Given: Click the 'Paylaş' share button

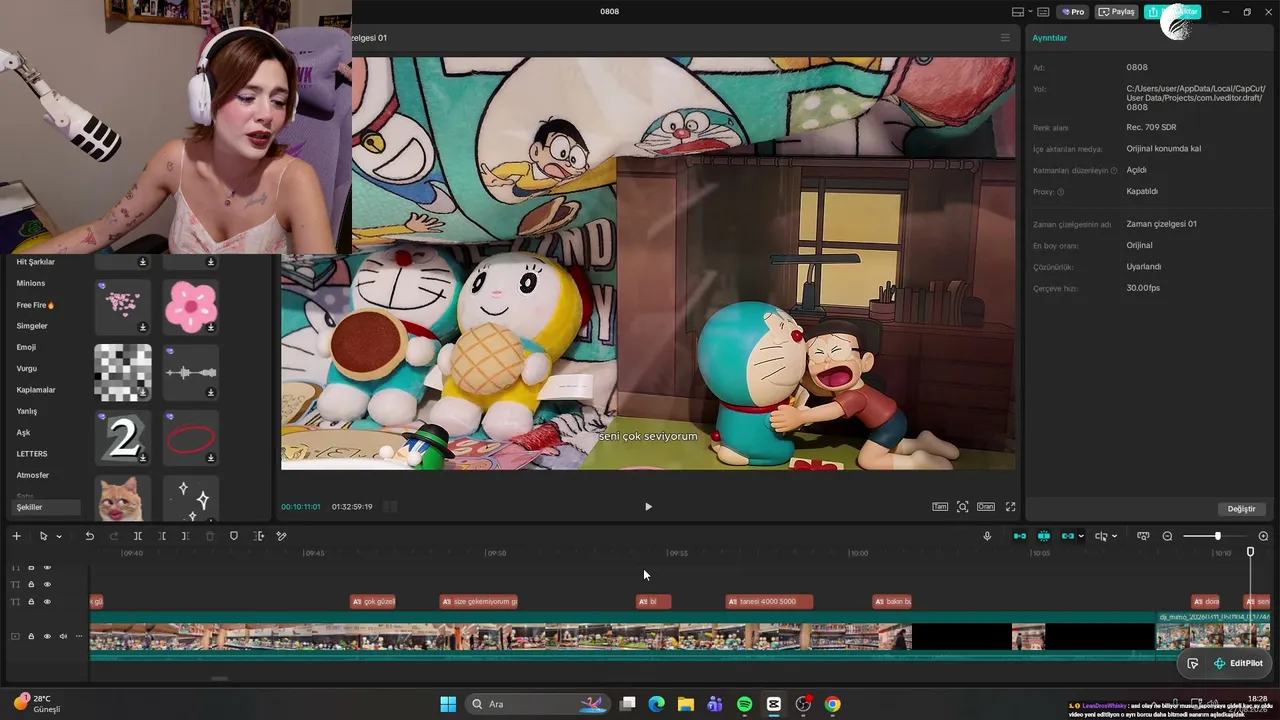Looking at the screenshot, I should [1117, 12].
